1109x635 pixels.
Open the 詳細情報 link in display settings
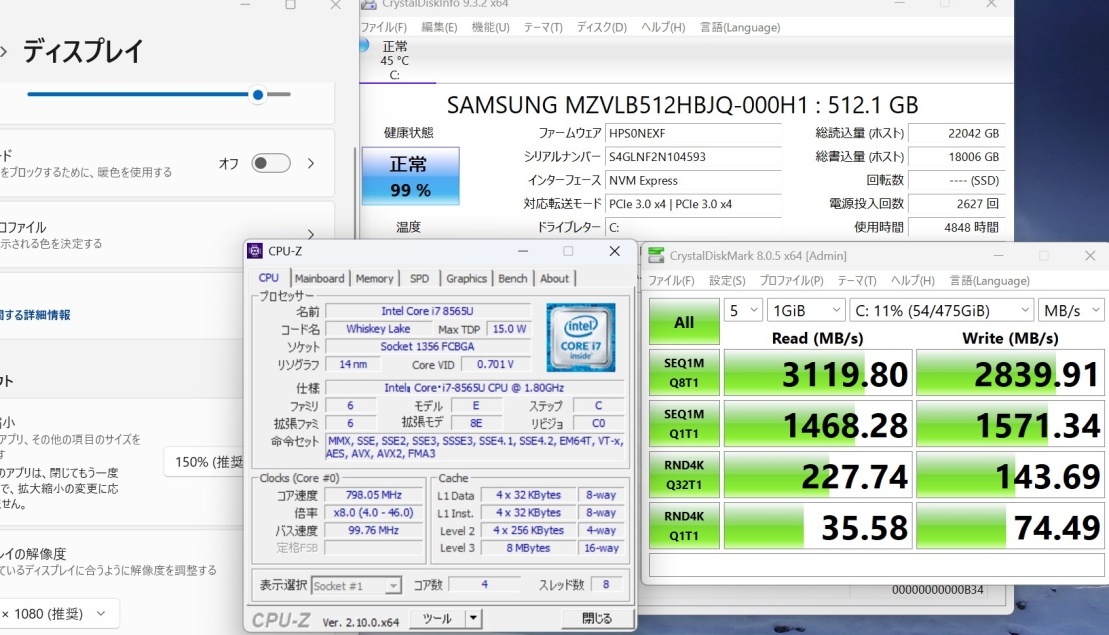coord(35,315)
